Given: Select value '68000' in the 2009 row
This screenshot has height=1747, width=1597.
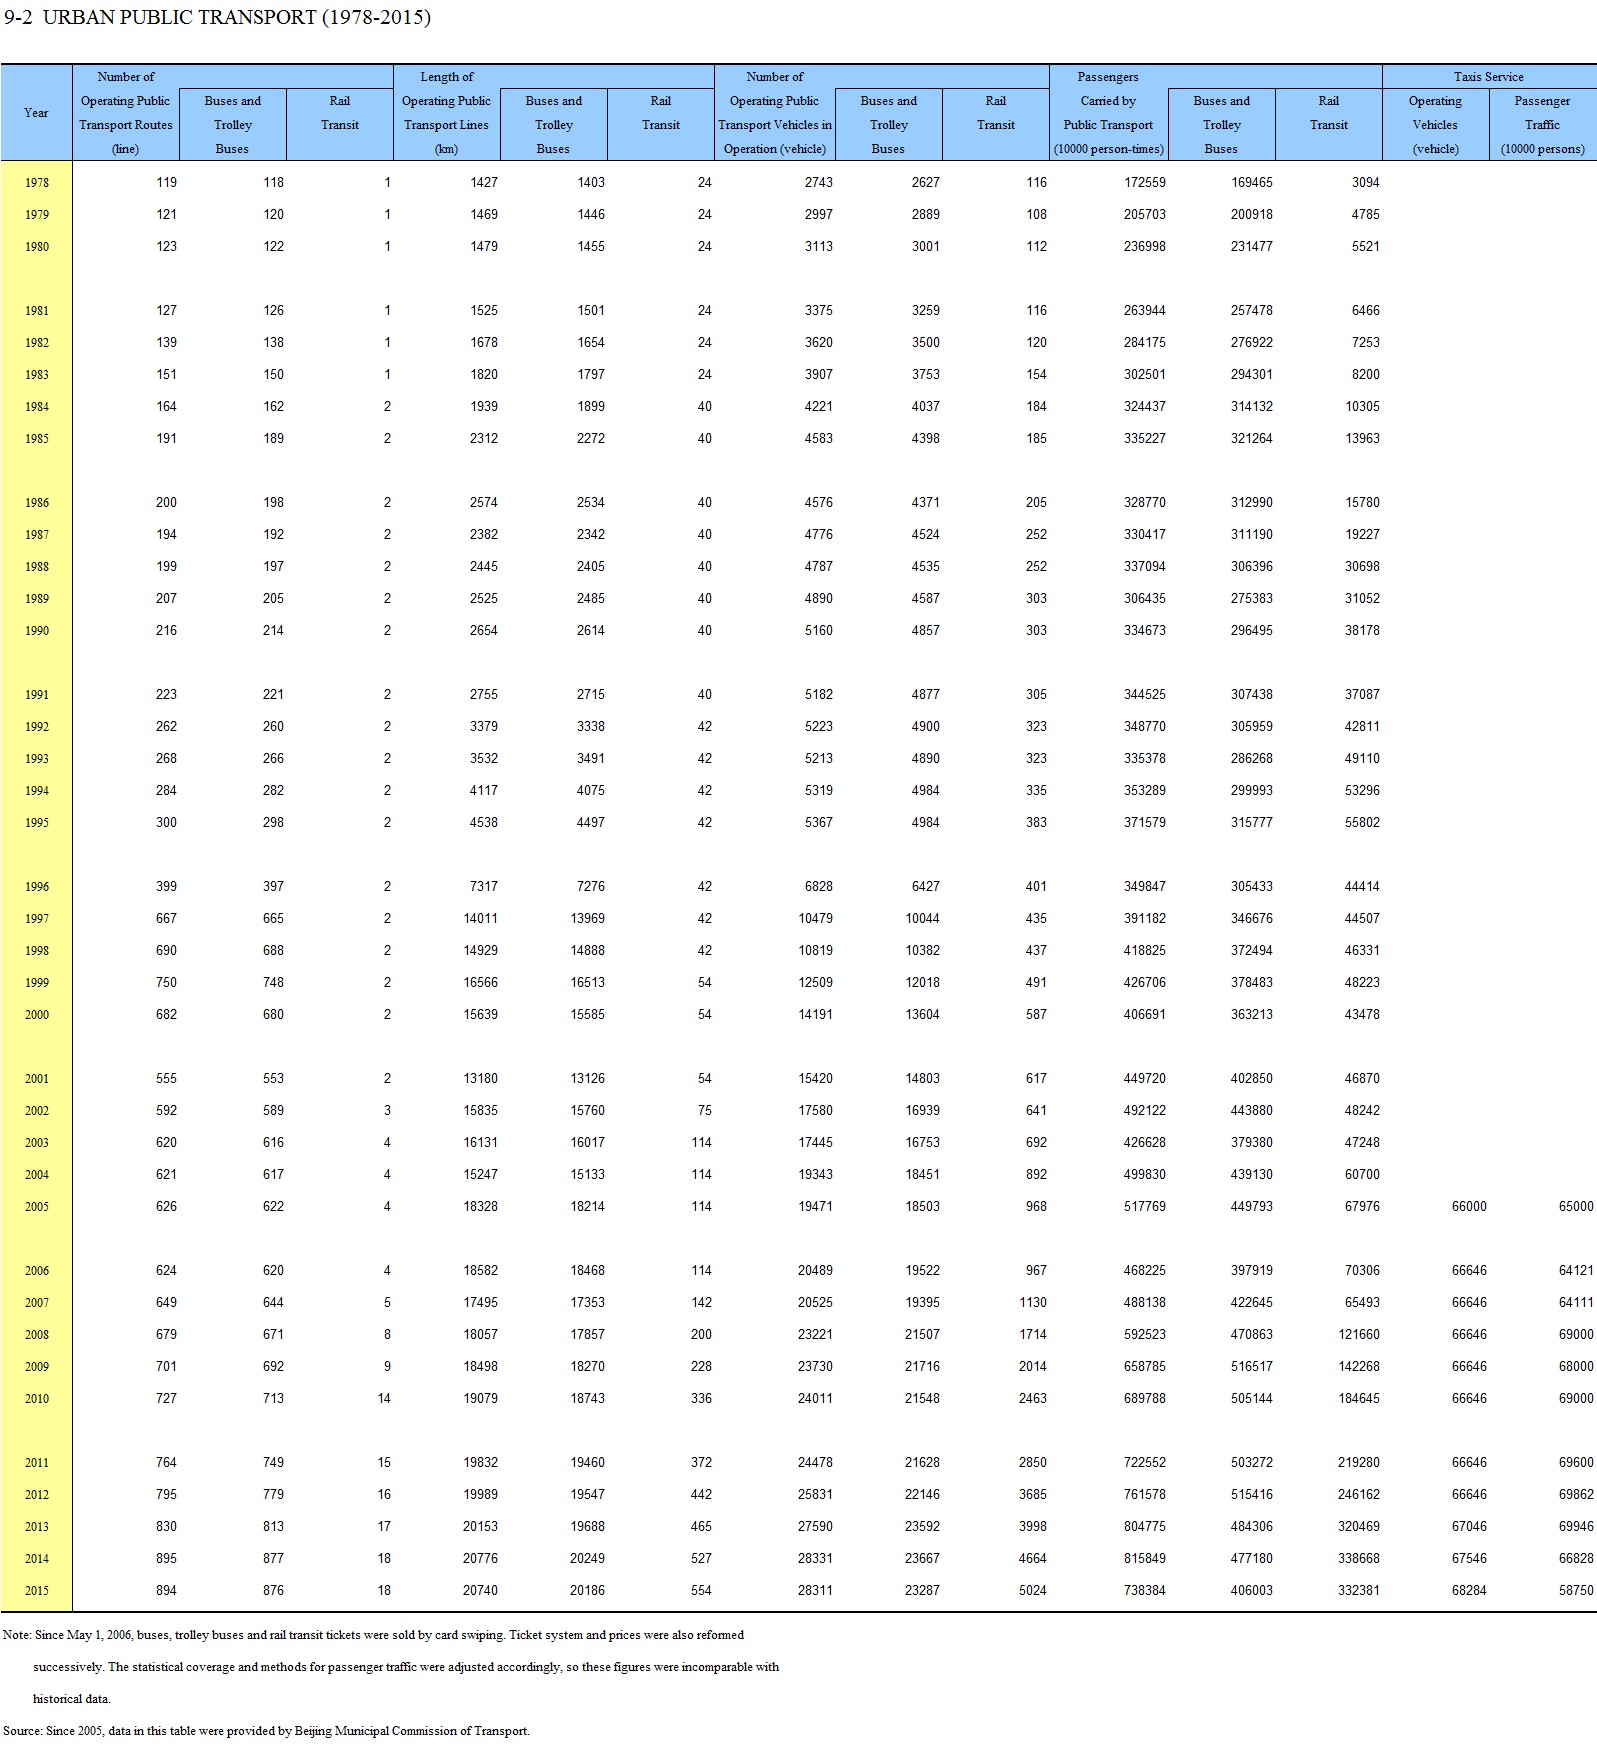Looking at the screenshot, I should [x=1576, y=1367].
